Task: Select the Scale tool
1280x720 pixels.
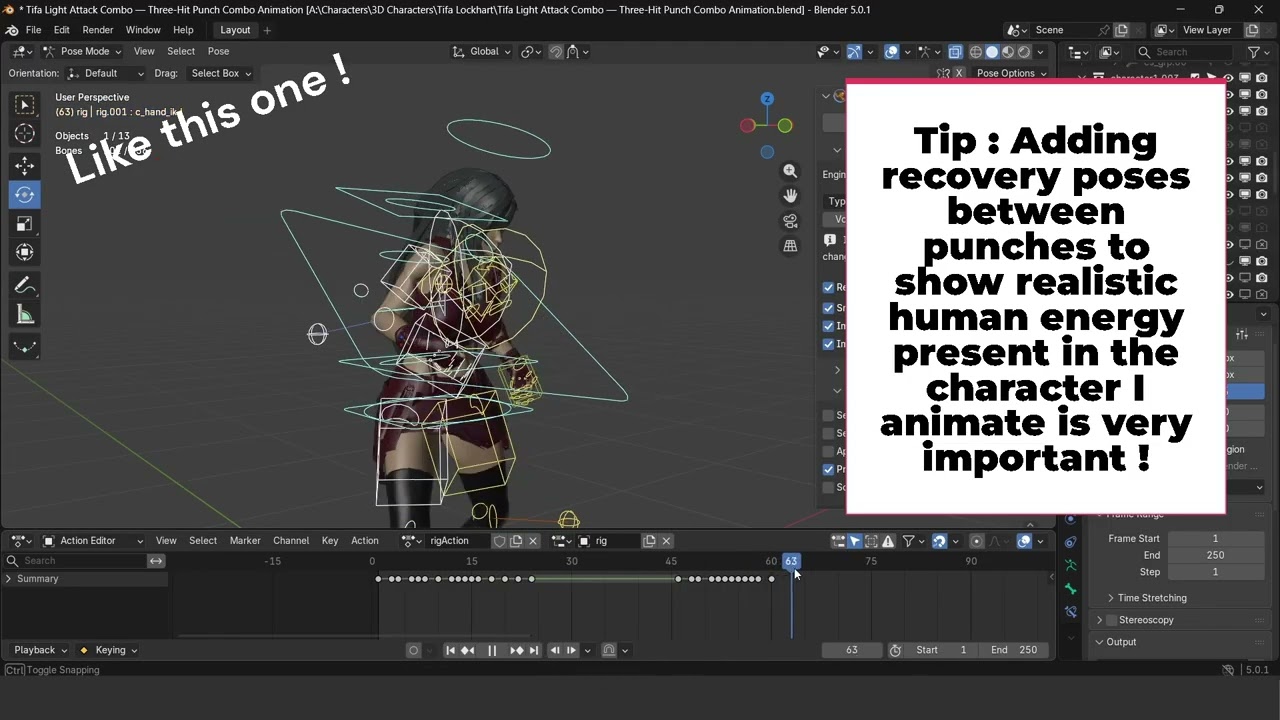Action: pos(25,224)
